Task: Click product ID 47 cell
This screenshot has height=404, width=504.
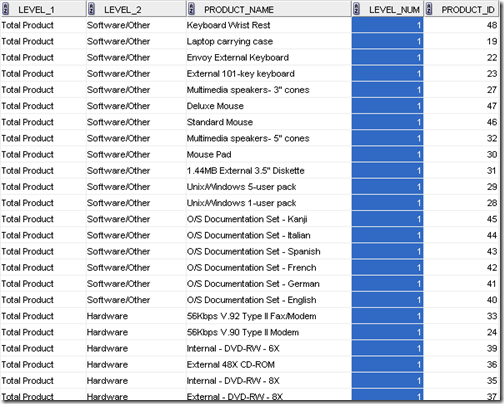Action: [x=461, y=106]
